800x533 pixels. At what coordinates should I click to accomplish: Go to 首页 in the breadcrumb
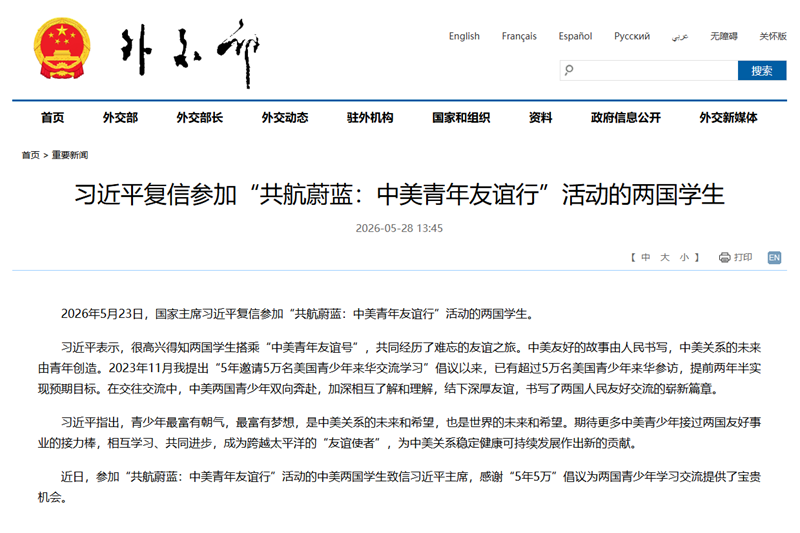point(31,155)
